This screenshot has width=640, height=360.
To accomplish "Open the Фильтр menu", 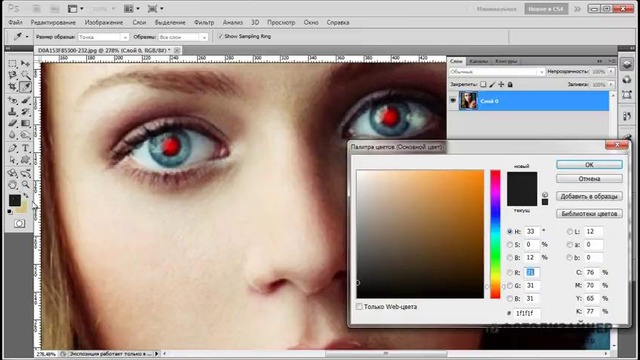I will pos(204,22).
